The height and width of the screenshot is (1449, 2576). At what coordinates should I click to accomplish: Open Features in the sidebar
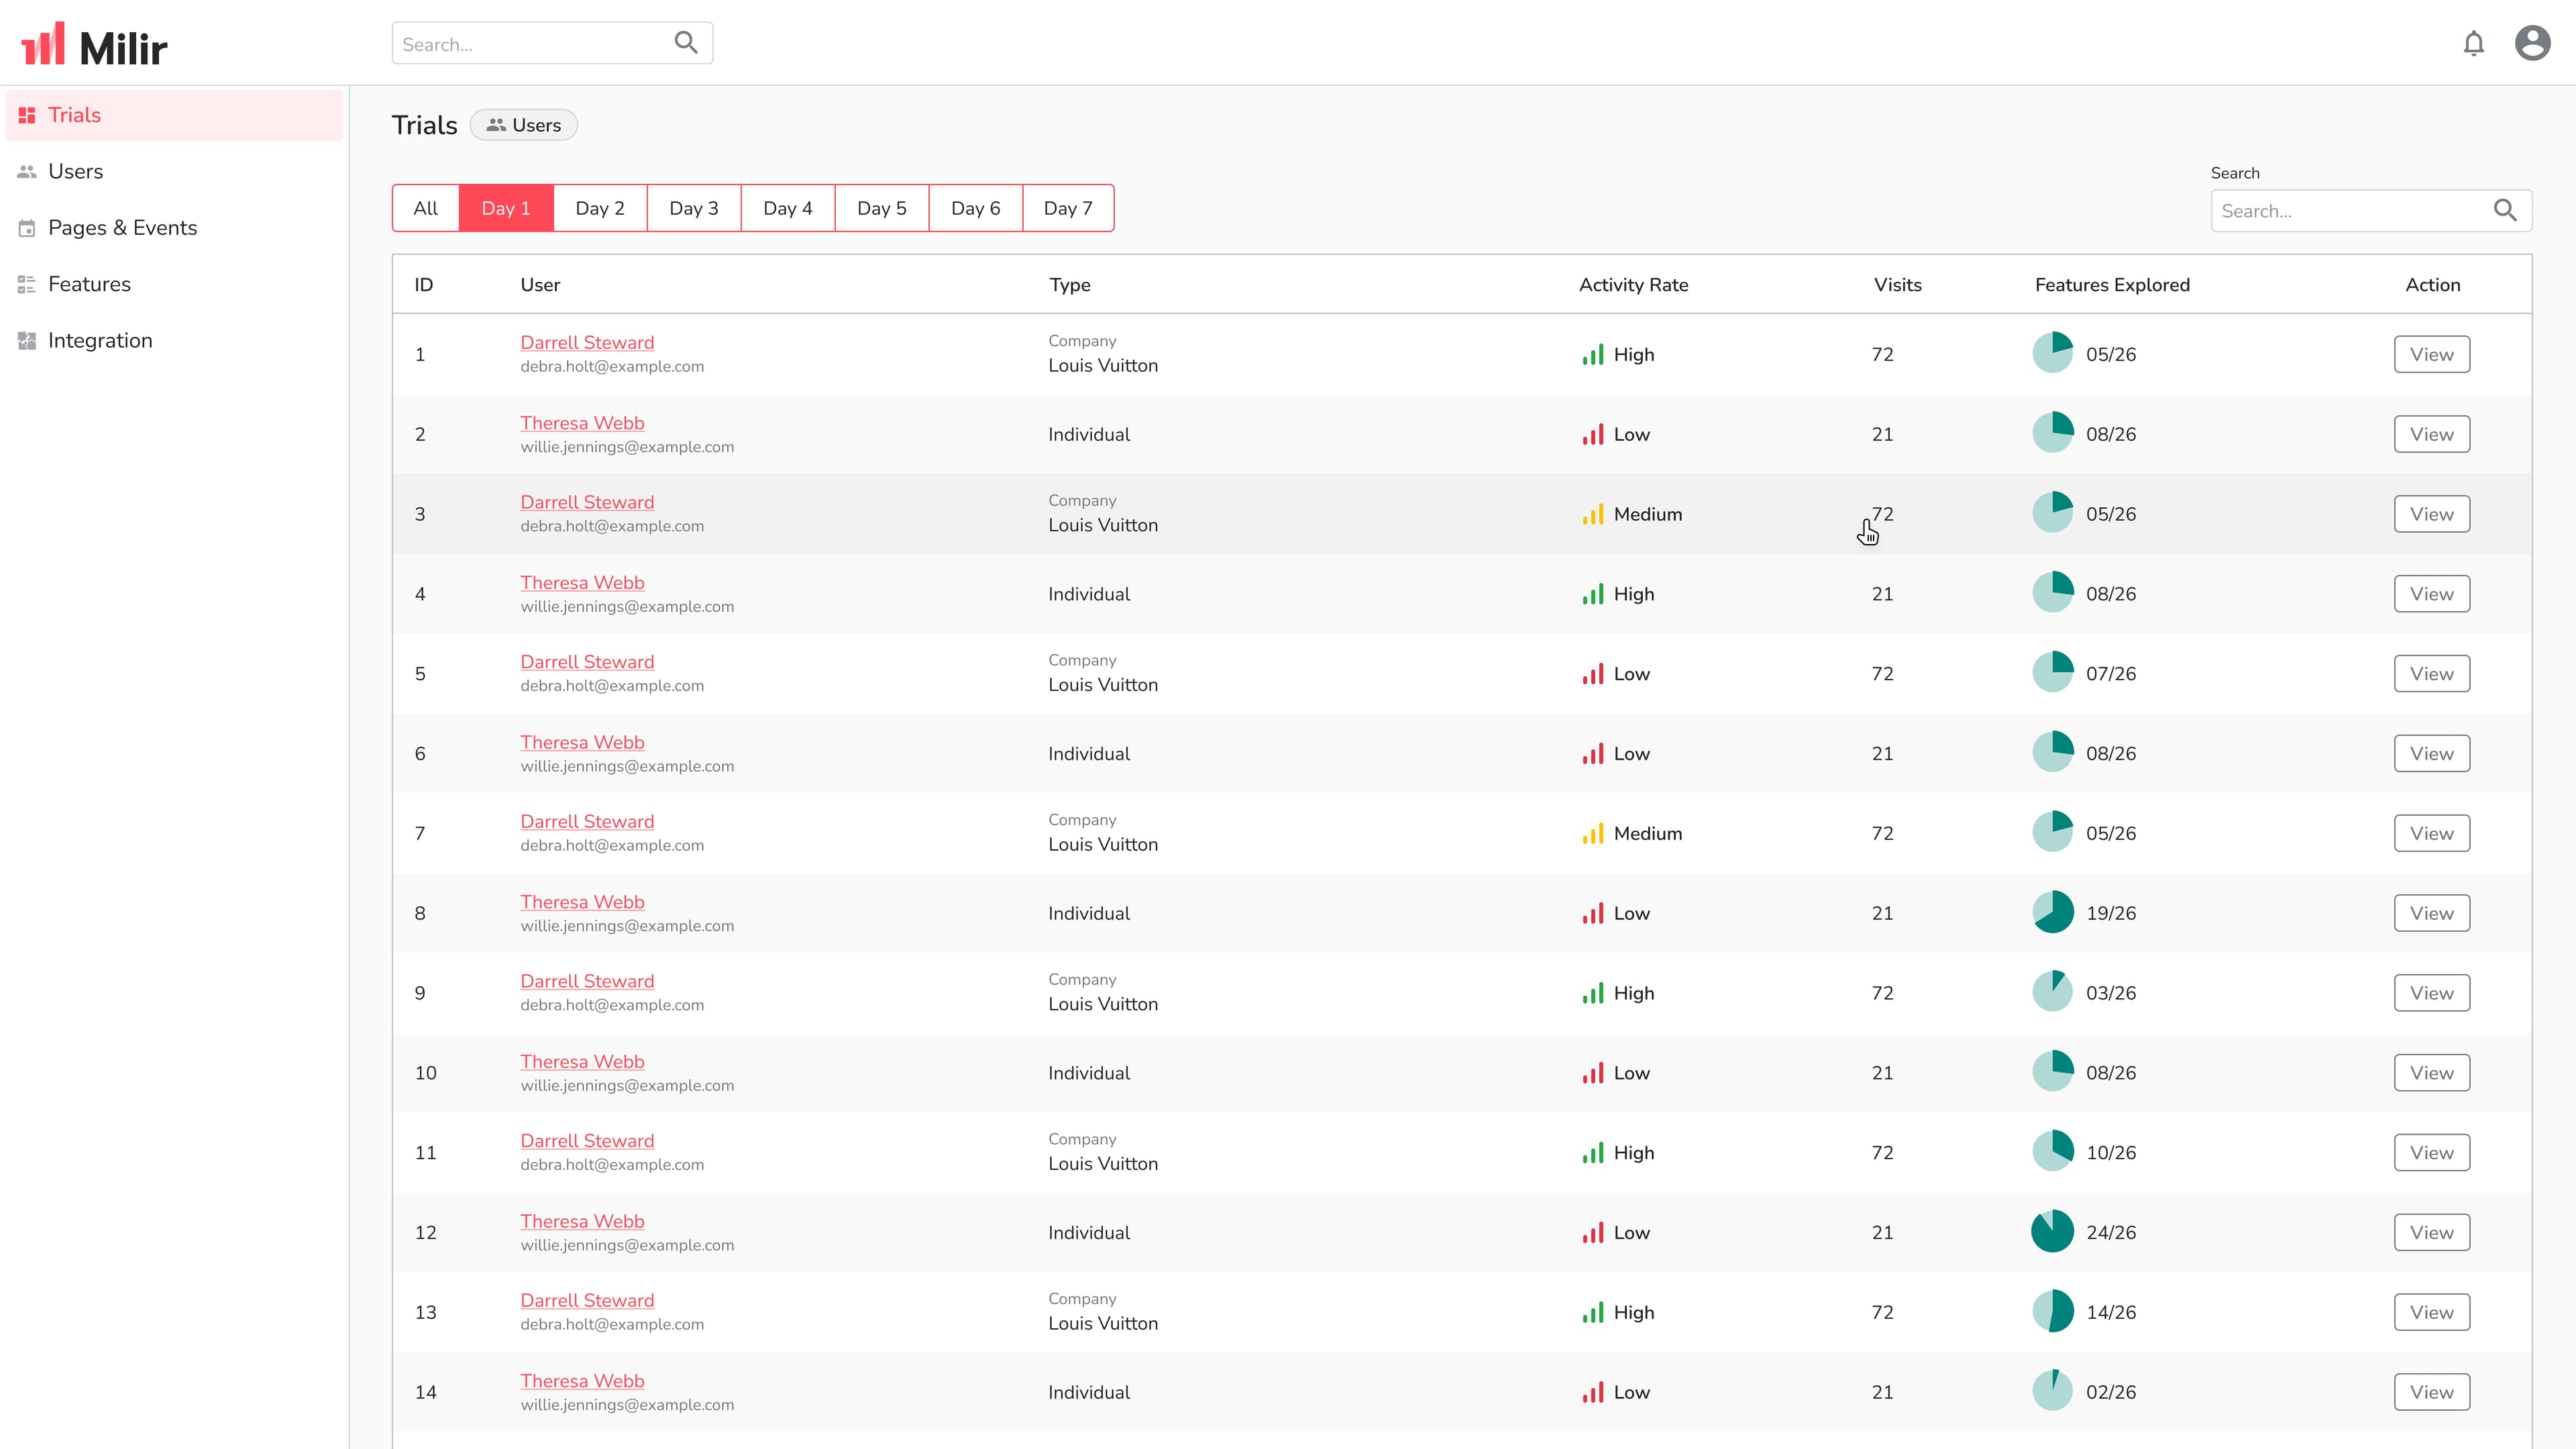(174, 285)
